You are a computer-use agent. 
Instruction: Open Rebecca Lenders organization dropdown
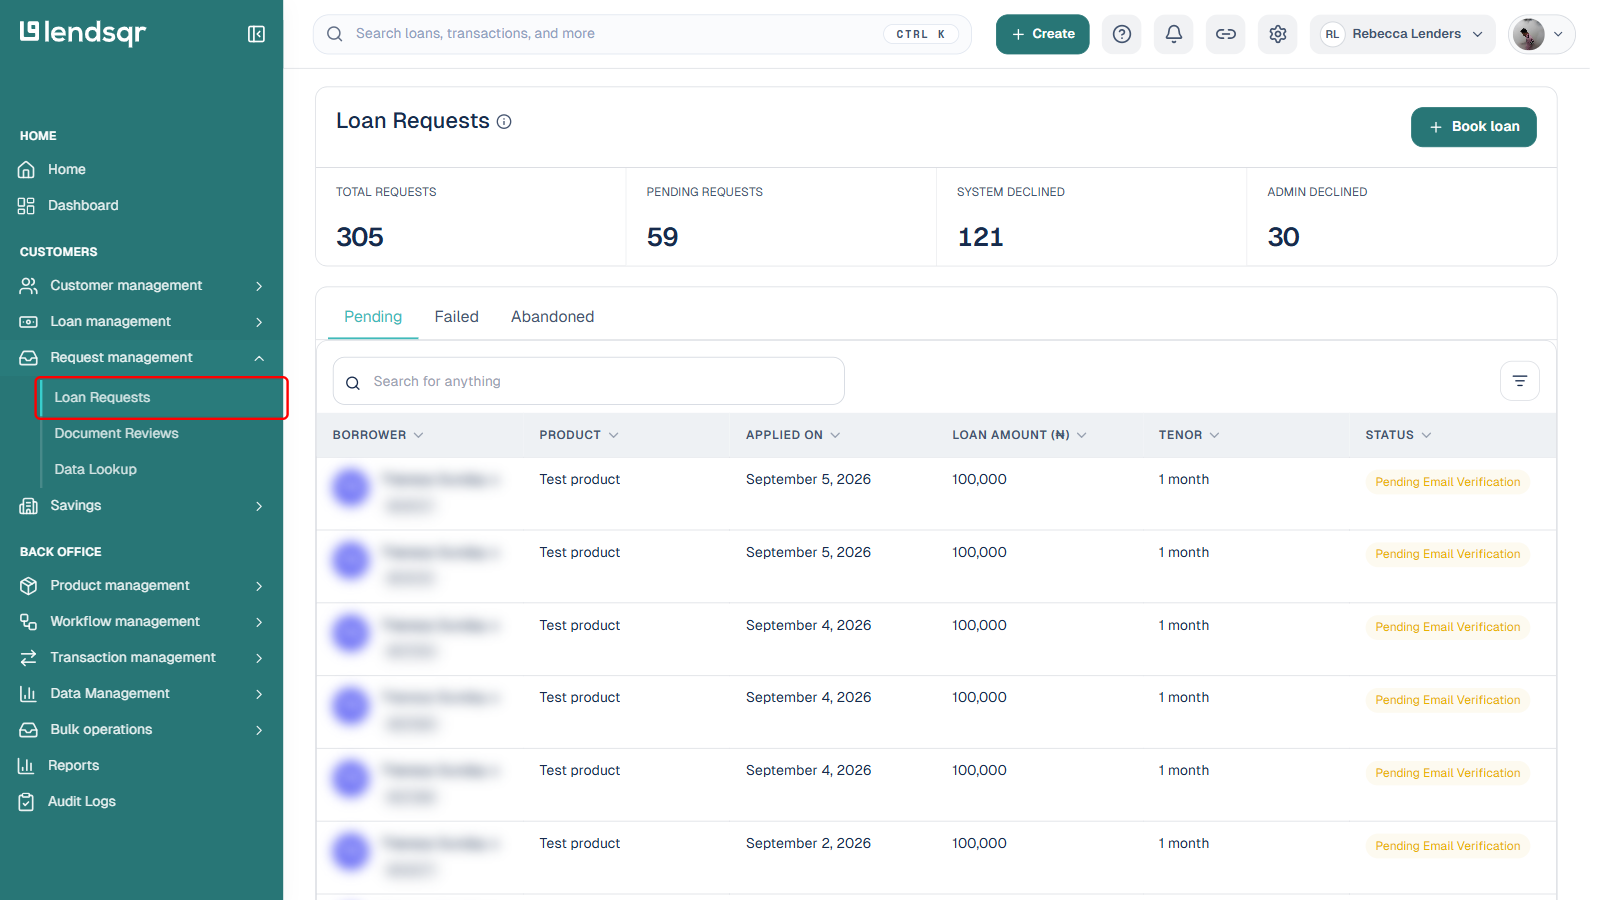tap(1403, 34)
